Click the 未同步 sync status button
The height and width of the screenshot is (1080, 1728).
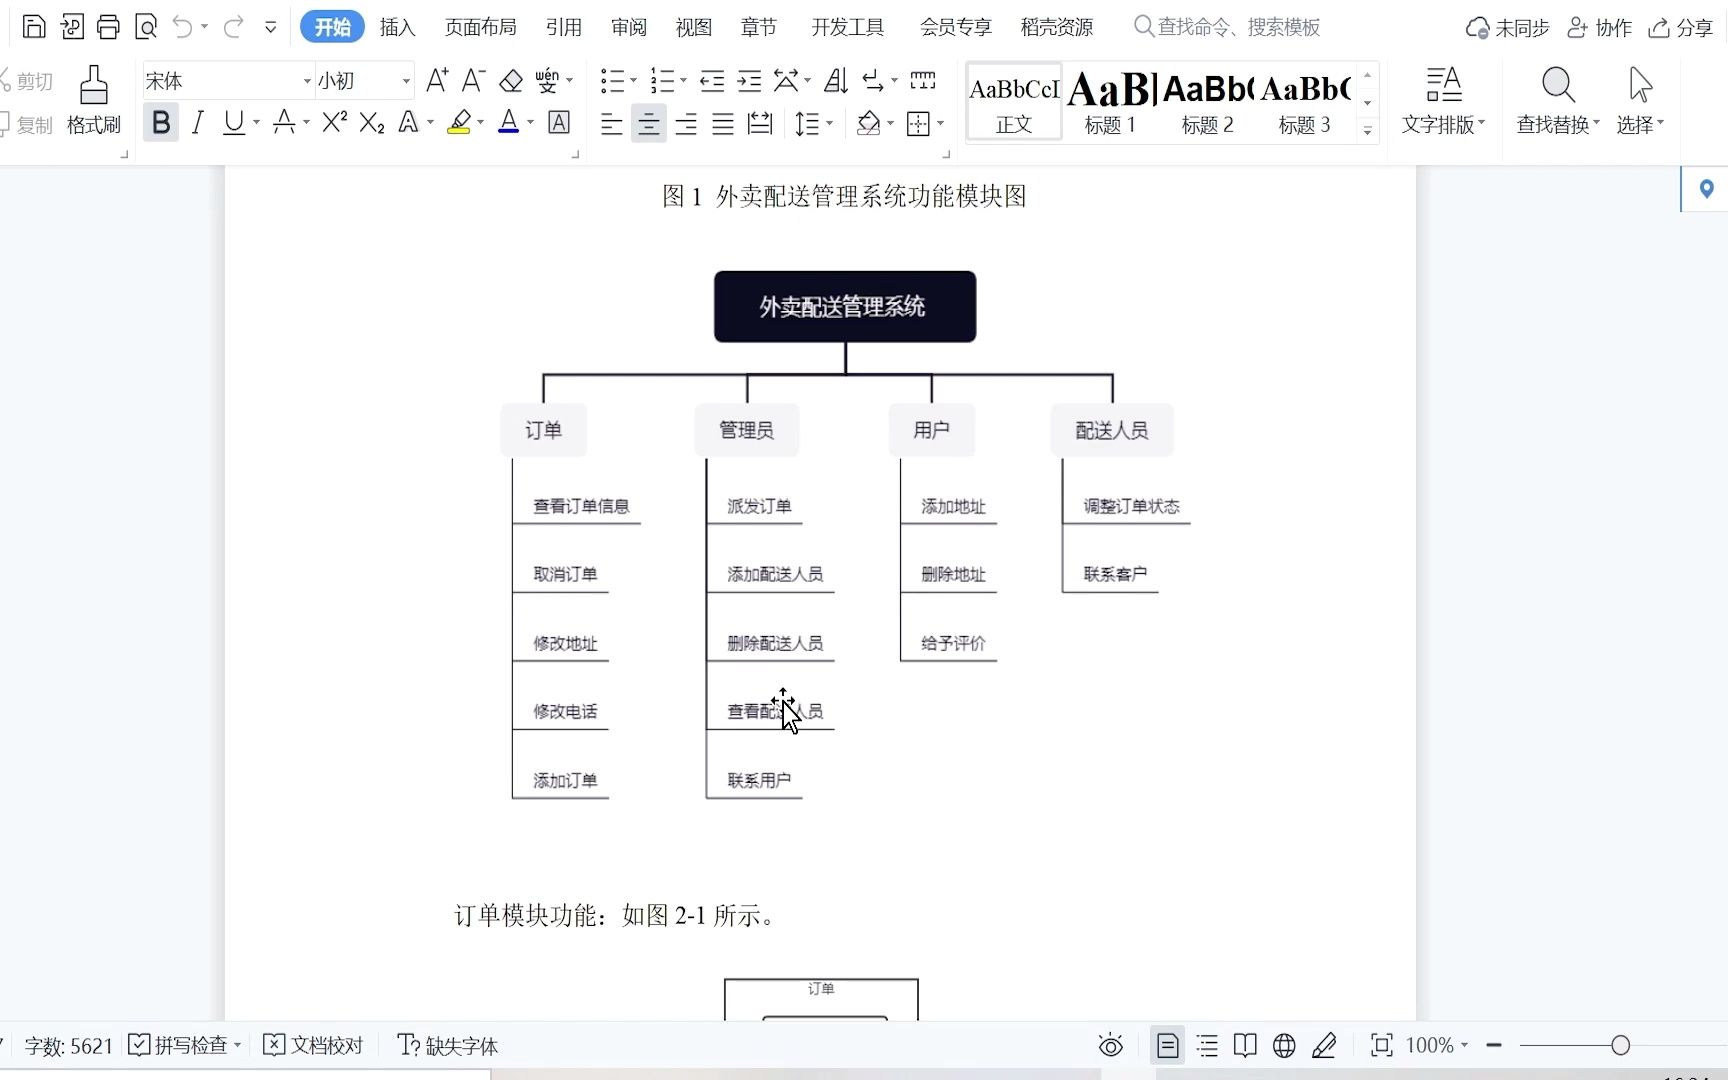(x=1507, y=28)
